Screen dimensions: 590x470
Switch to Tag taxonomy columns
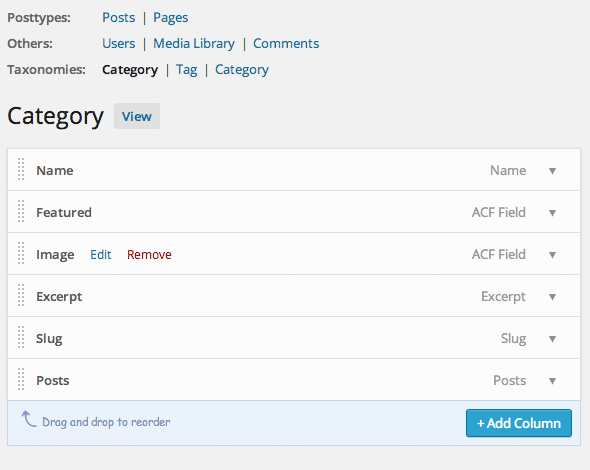click(x=187, y=70)
